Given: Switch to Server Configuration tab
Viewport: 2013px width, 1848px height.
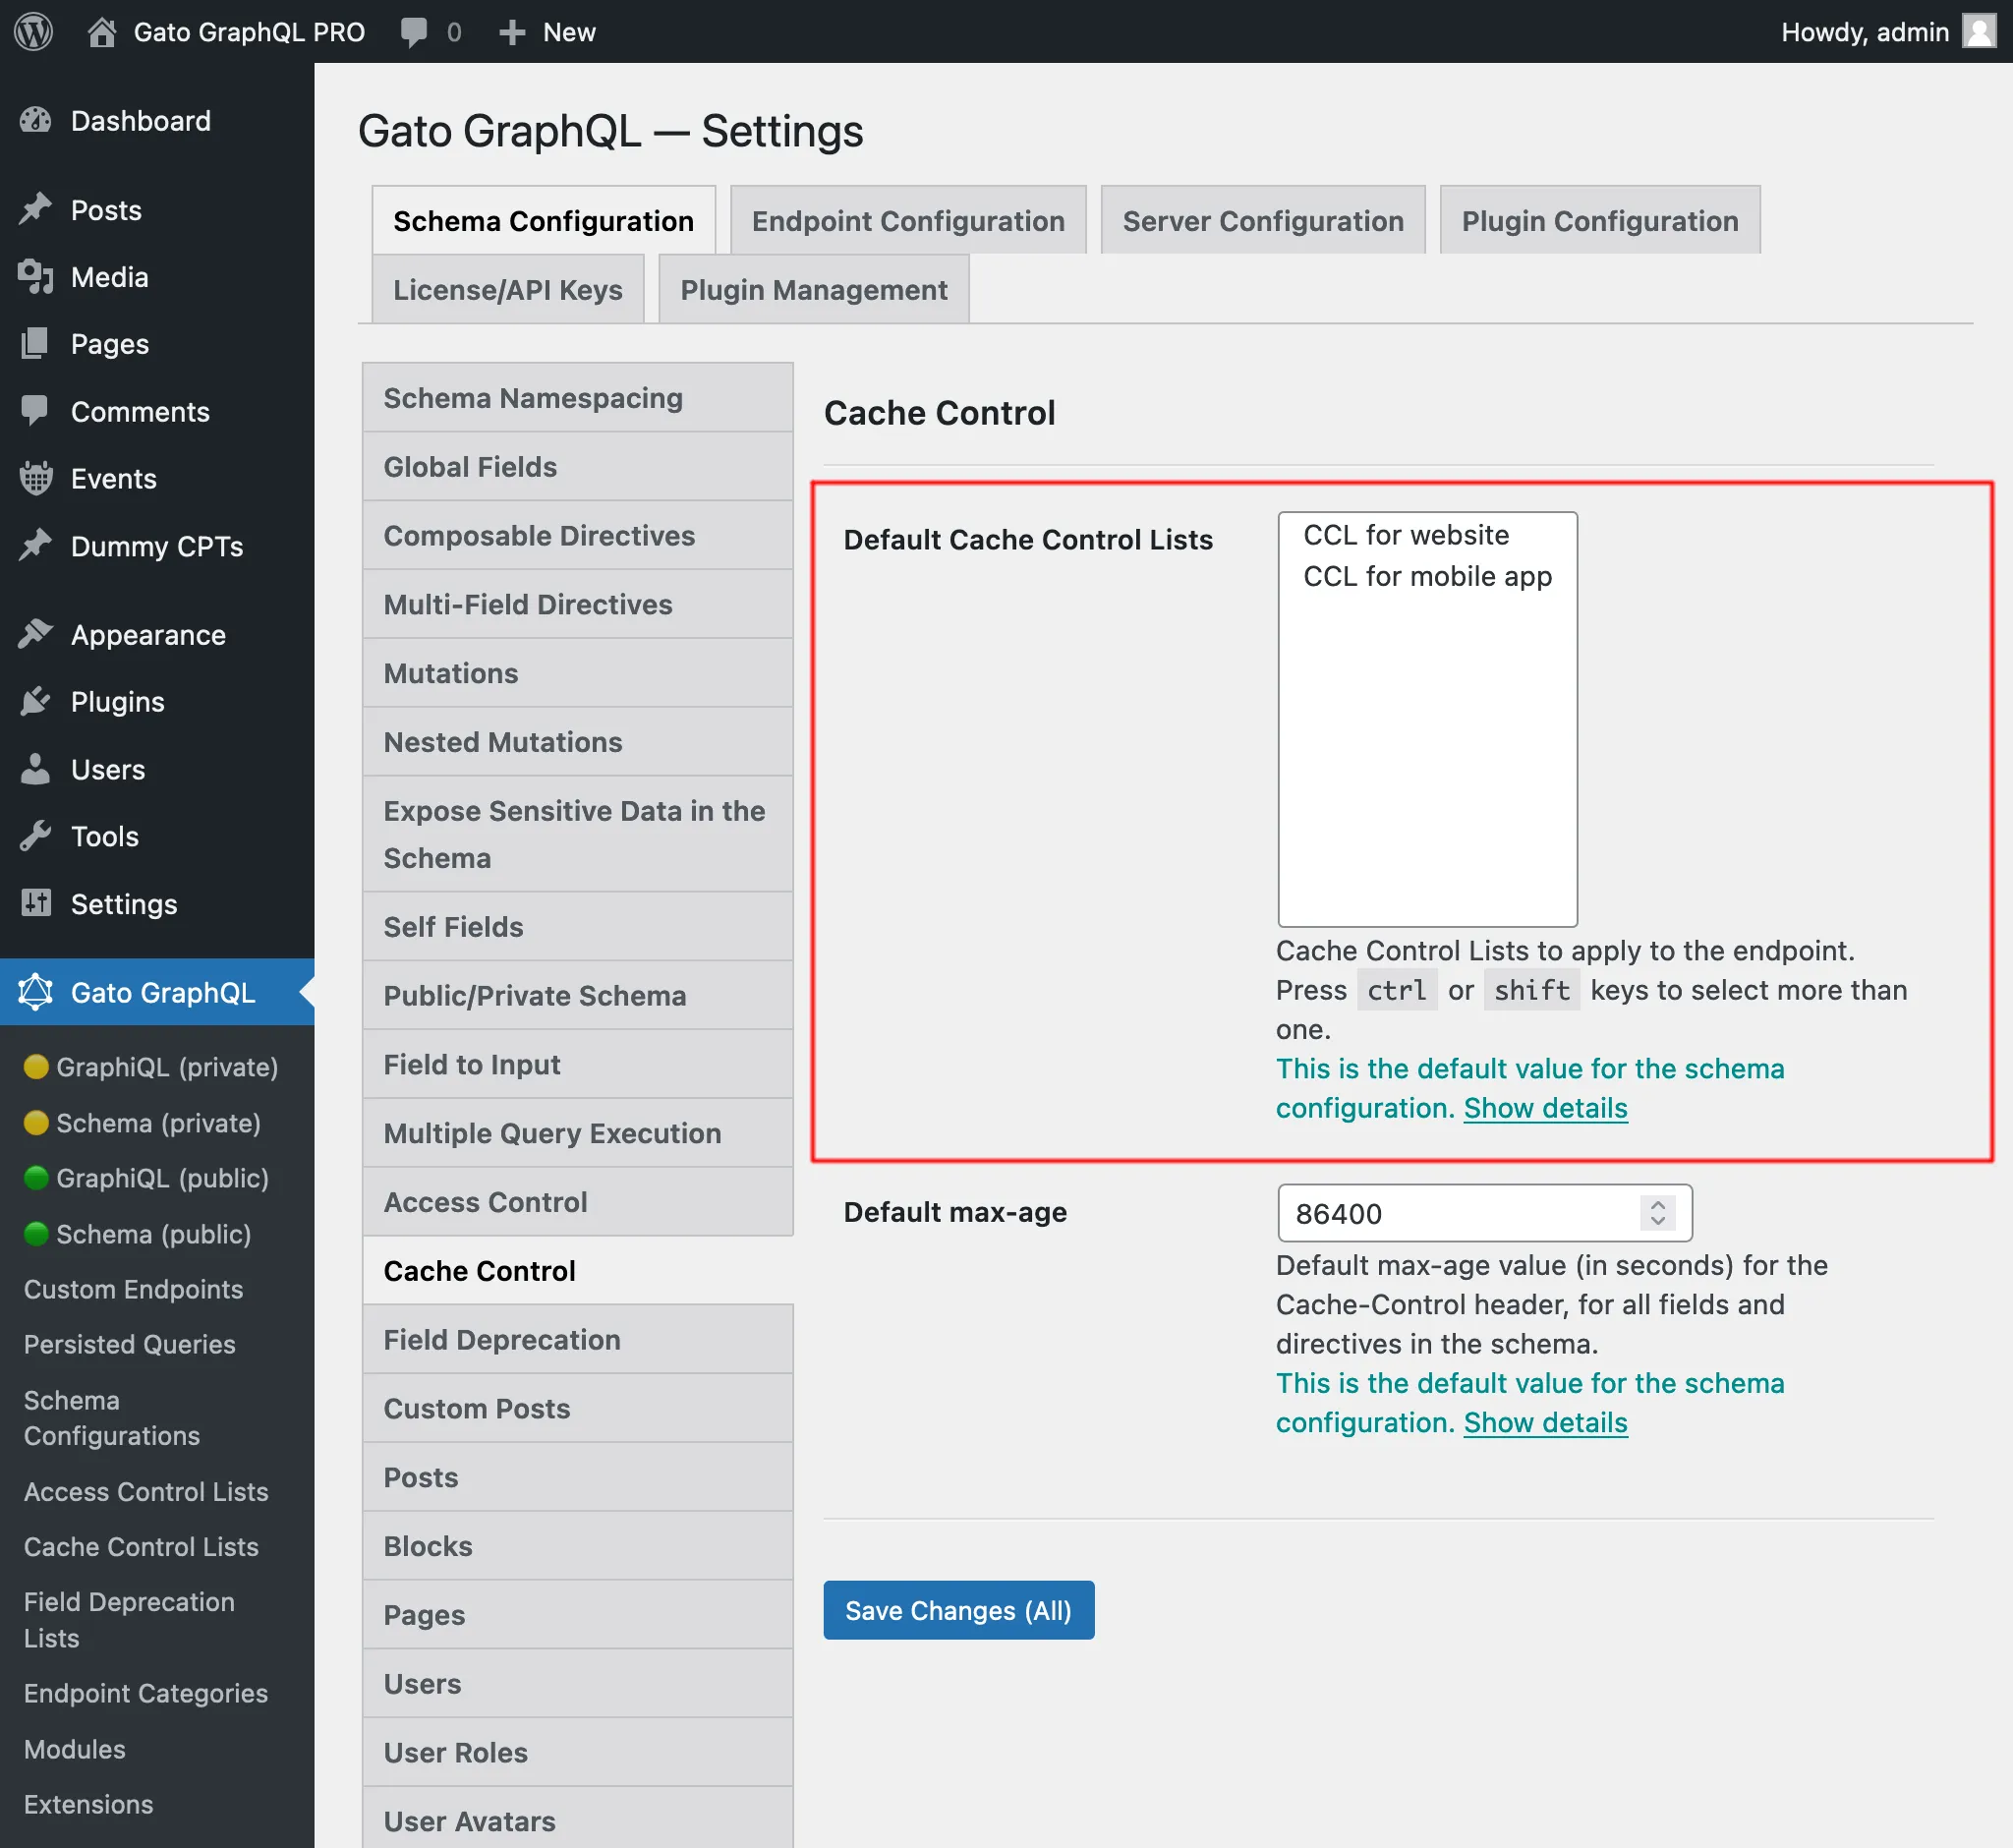Looking at the screenshot, I should (x=1263, y=220).
